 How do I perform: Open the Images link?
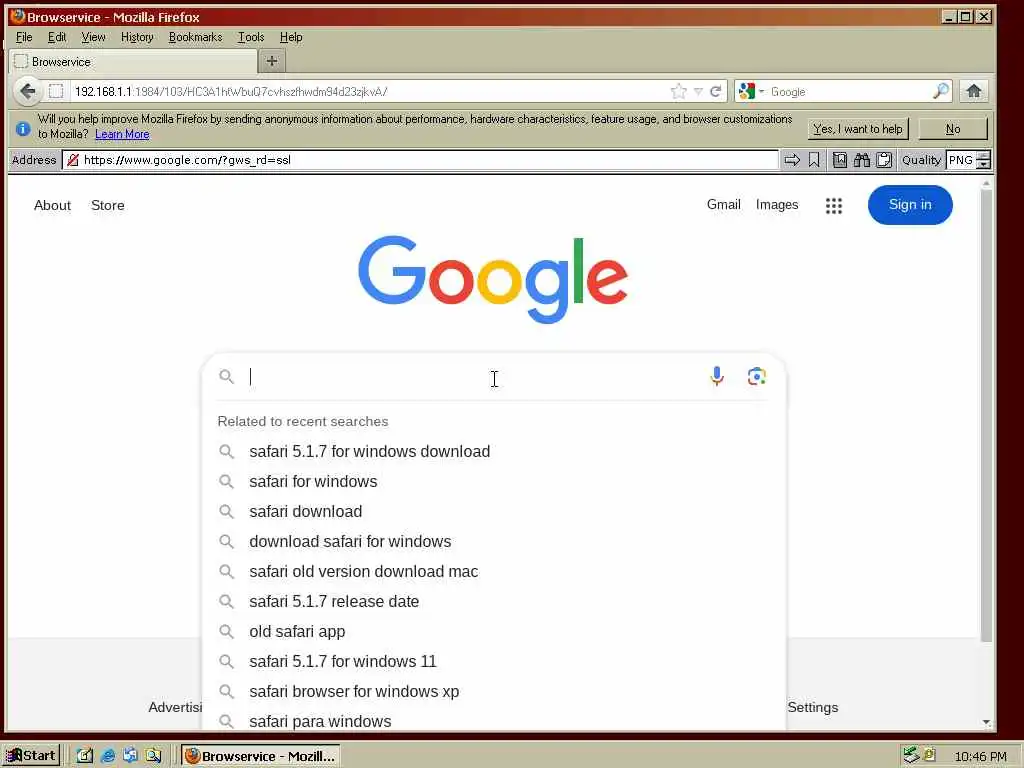click(x=776, y=204)
